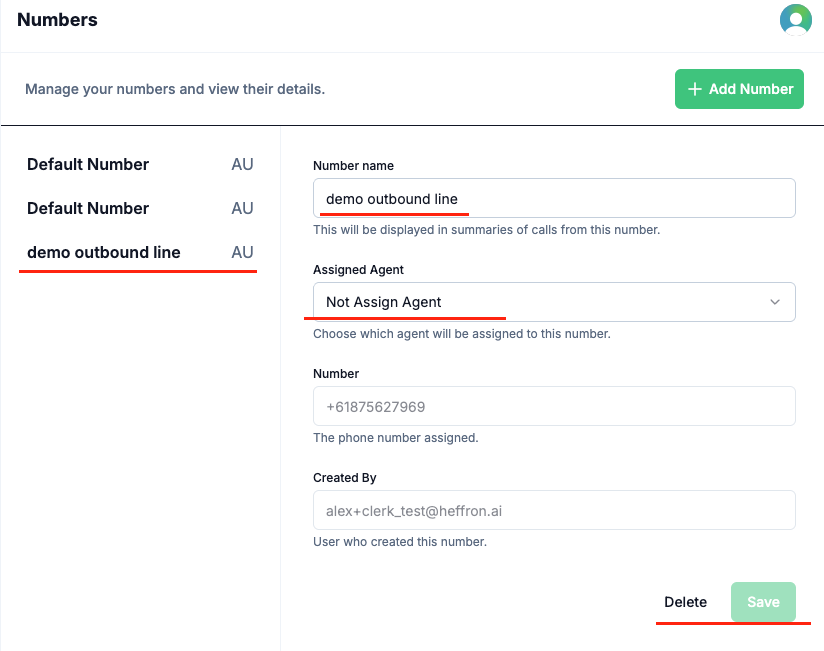This screenshot has width=824, height=651.
Task: Open the user profile avatar menu
Action: click(x=796, y=20)
